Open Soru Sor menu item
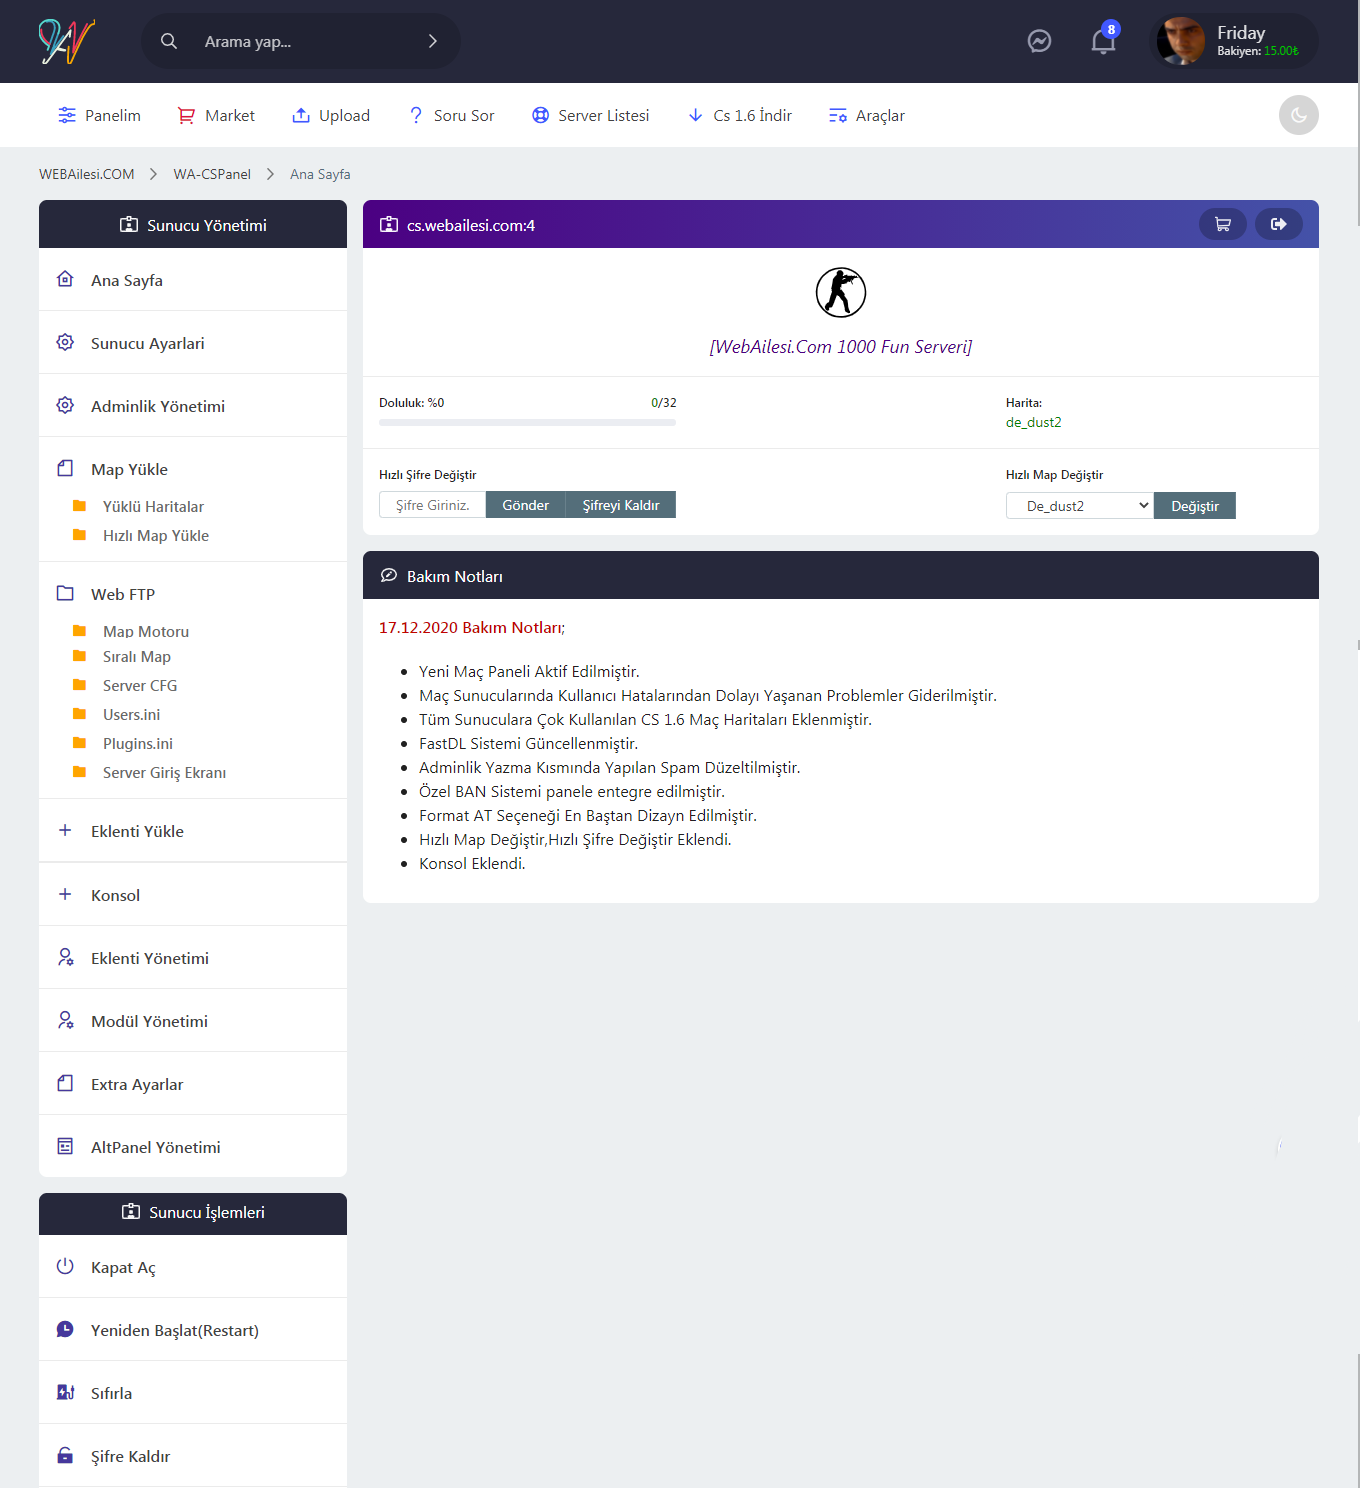Image resolution: width=1360 pixels, height=1488 pixels. pos(451,115)
